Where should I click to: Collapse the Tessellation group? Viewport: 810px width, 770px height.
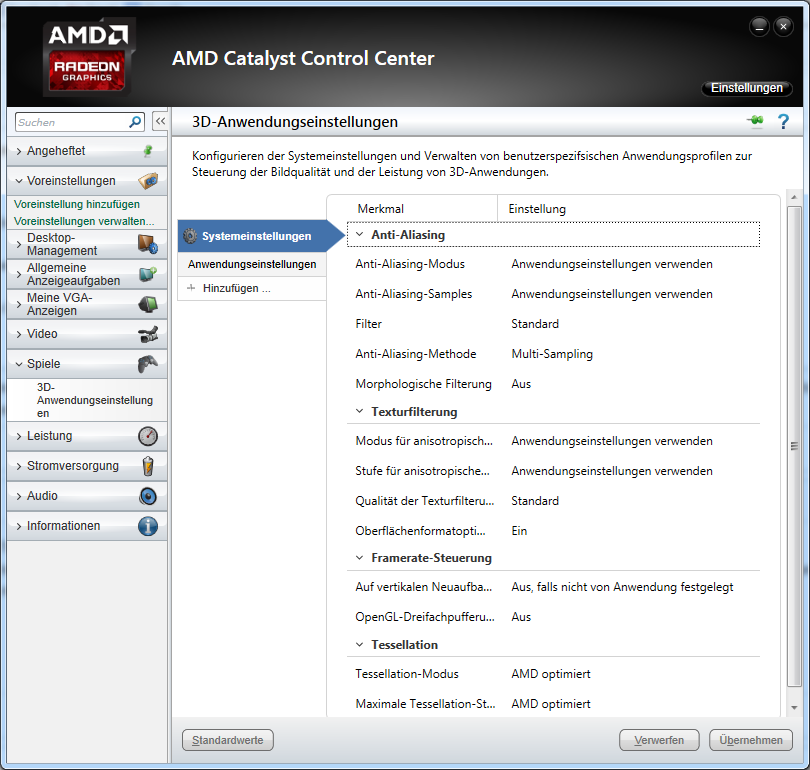click(x=360, y=645)
